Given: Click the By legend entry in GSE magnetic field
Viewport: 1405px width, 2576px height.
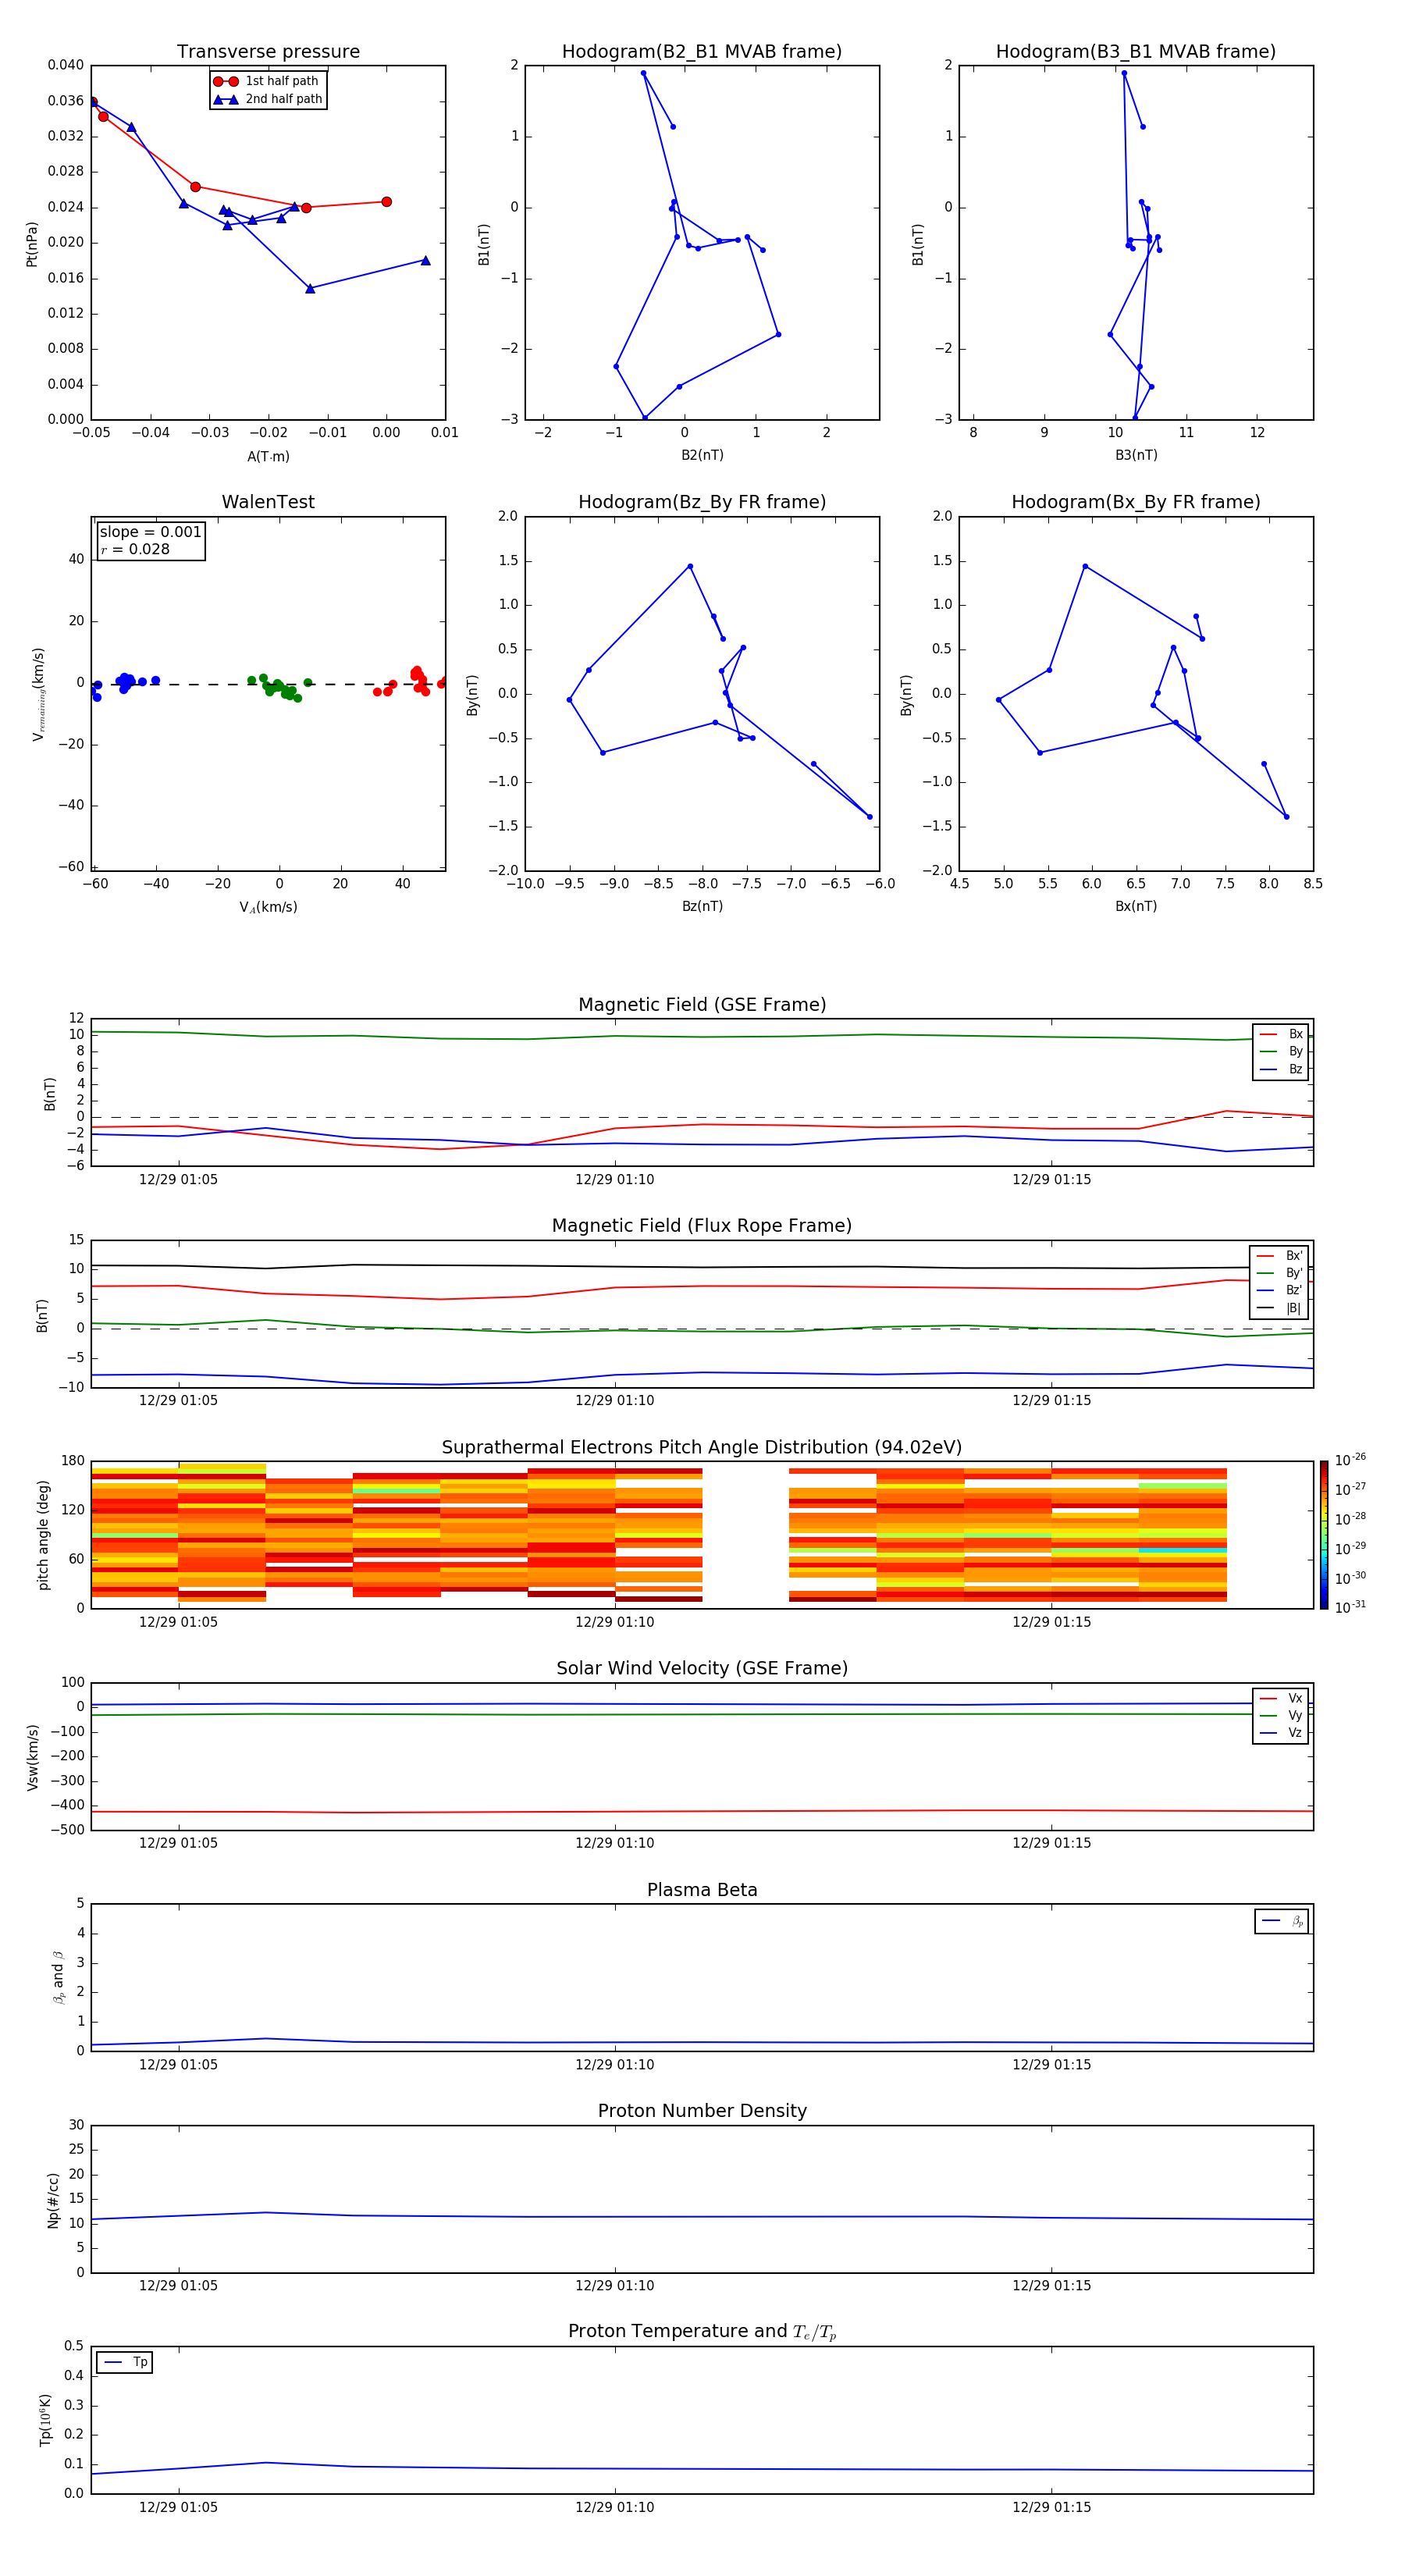Looking at the screenshot, I should tap(1282, 1051).
